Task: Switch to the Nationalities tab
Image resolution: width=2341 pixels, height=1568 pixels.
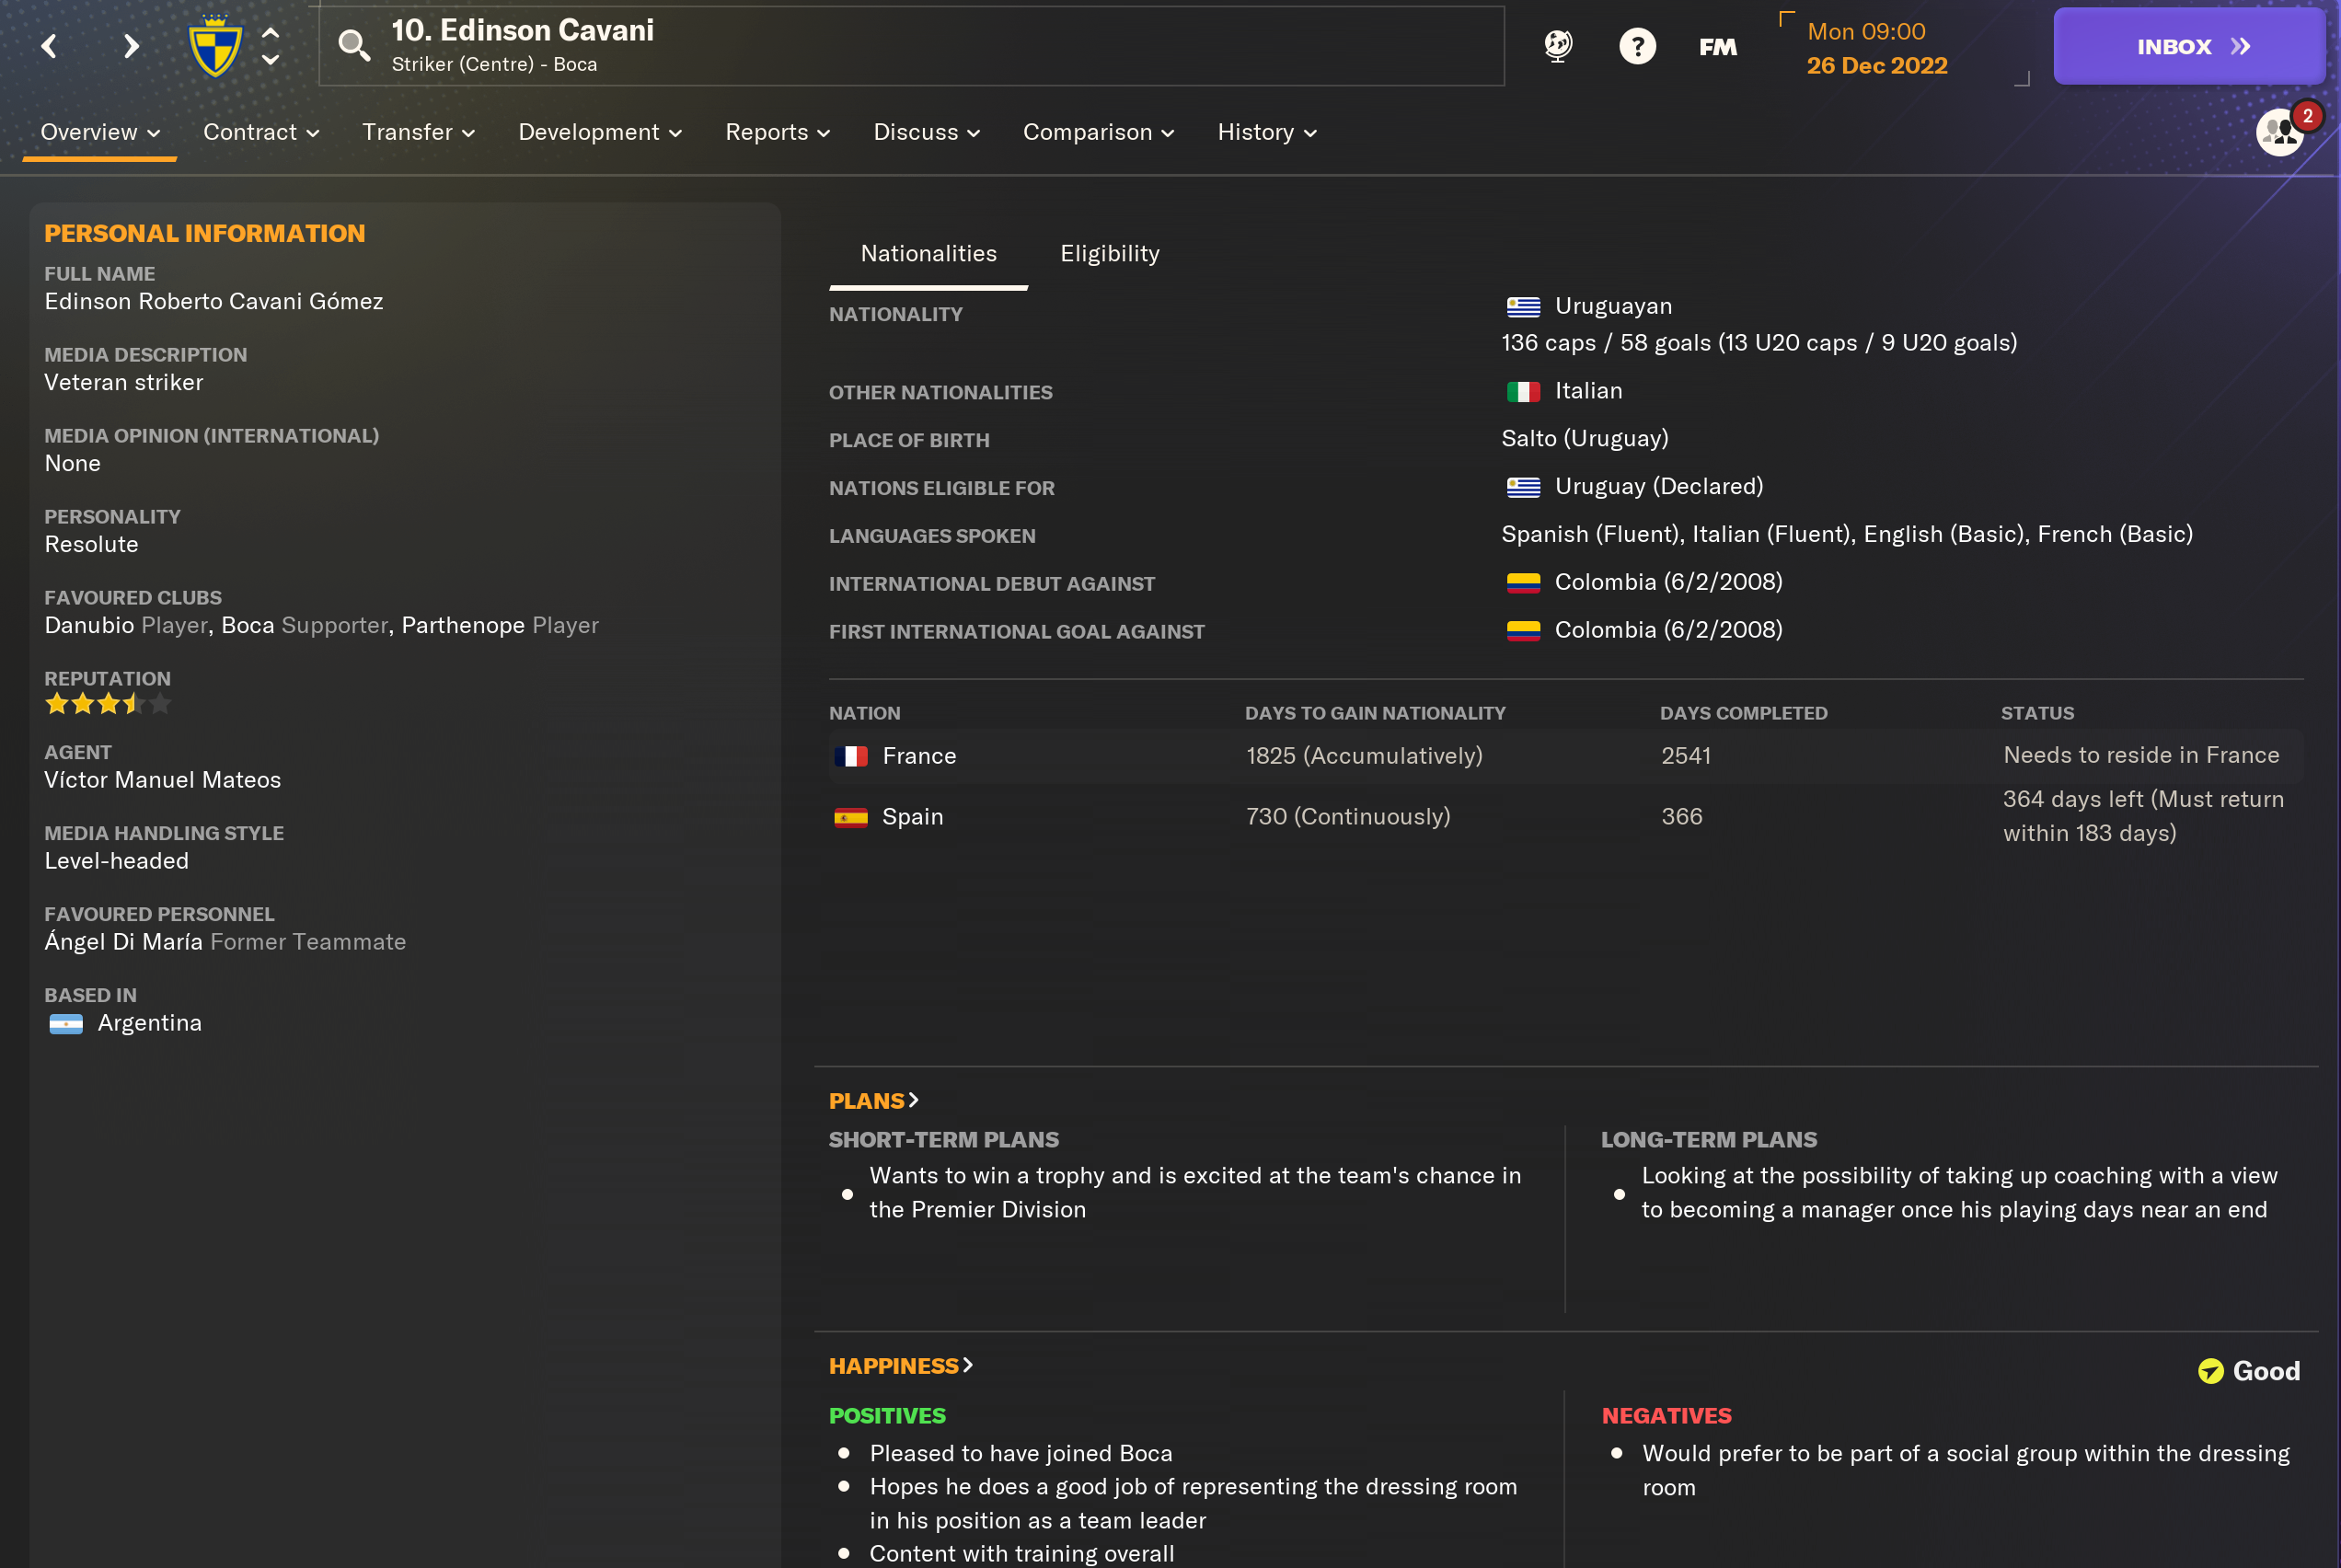Action: tap(929, 254)
